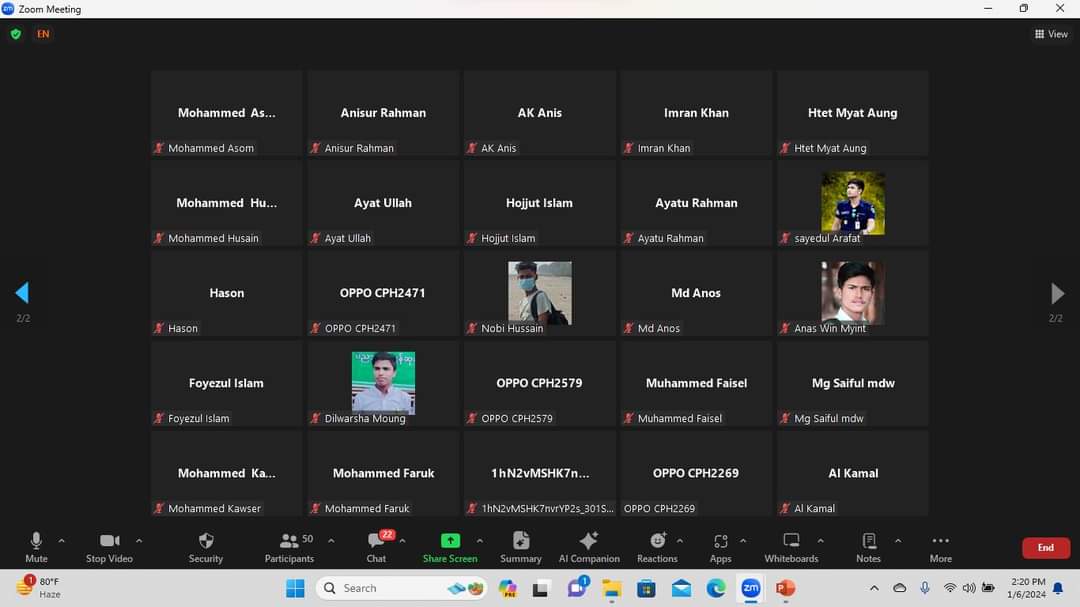
Task: Click the Mute microphone icon
Action: pyautogui.click(x=37, y=541)
